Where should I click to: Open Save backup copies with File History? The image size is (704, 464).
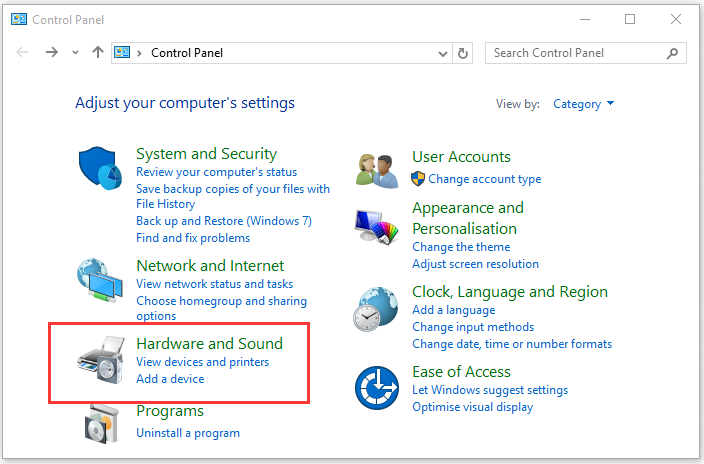pos(233,196)
